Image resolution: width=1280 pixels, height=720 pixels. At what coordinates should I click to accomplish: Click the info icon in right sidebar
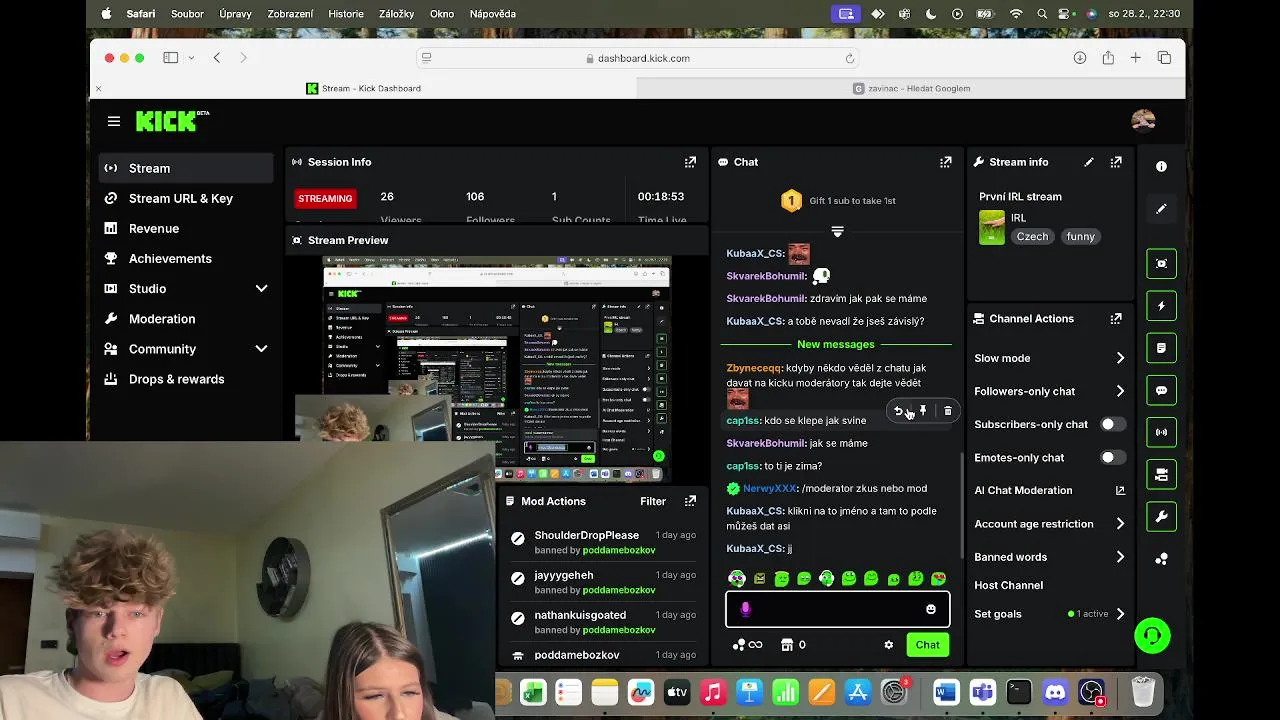(1161, 167)
